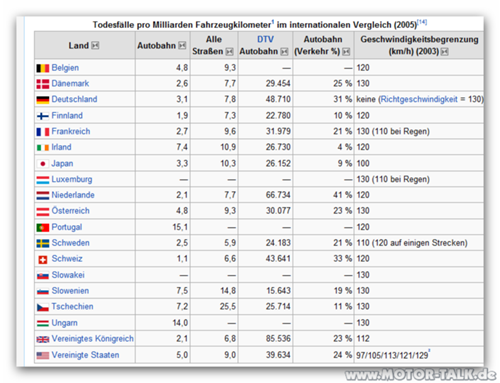Viewport: 500px width, 383px height.
Task: Open the Portugal country link
Action: point(67,227)
